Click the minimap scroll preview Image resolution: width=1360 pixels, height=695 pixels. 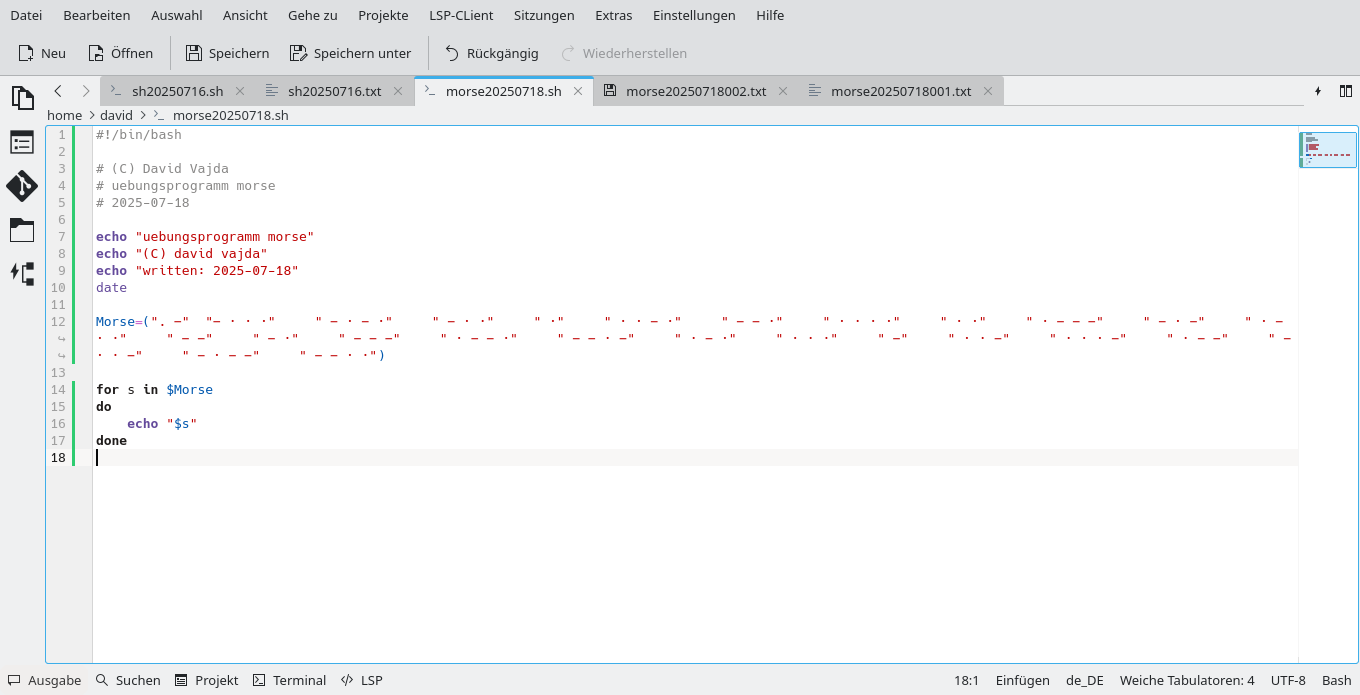(x=1327, y=150)
